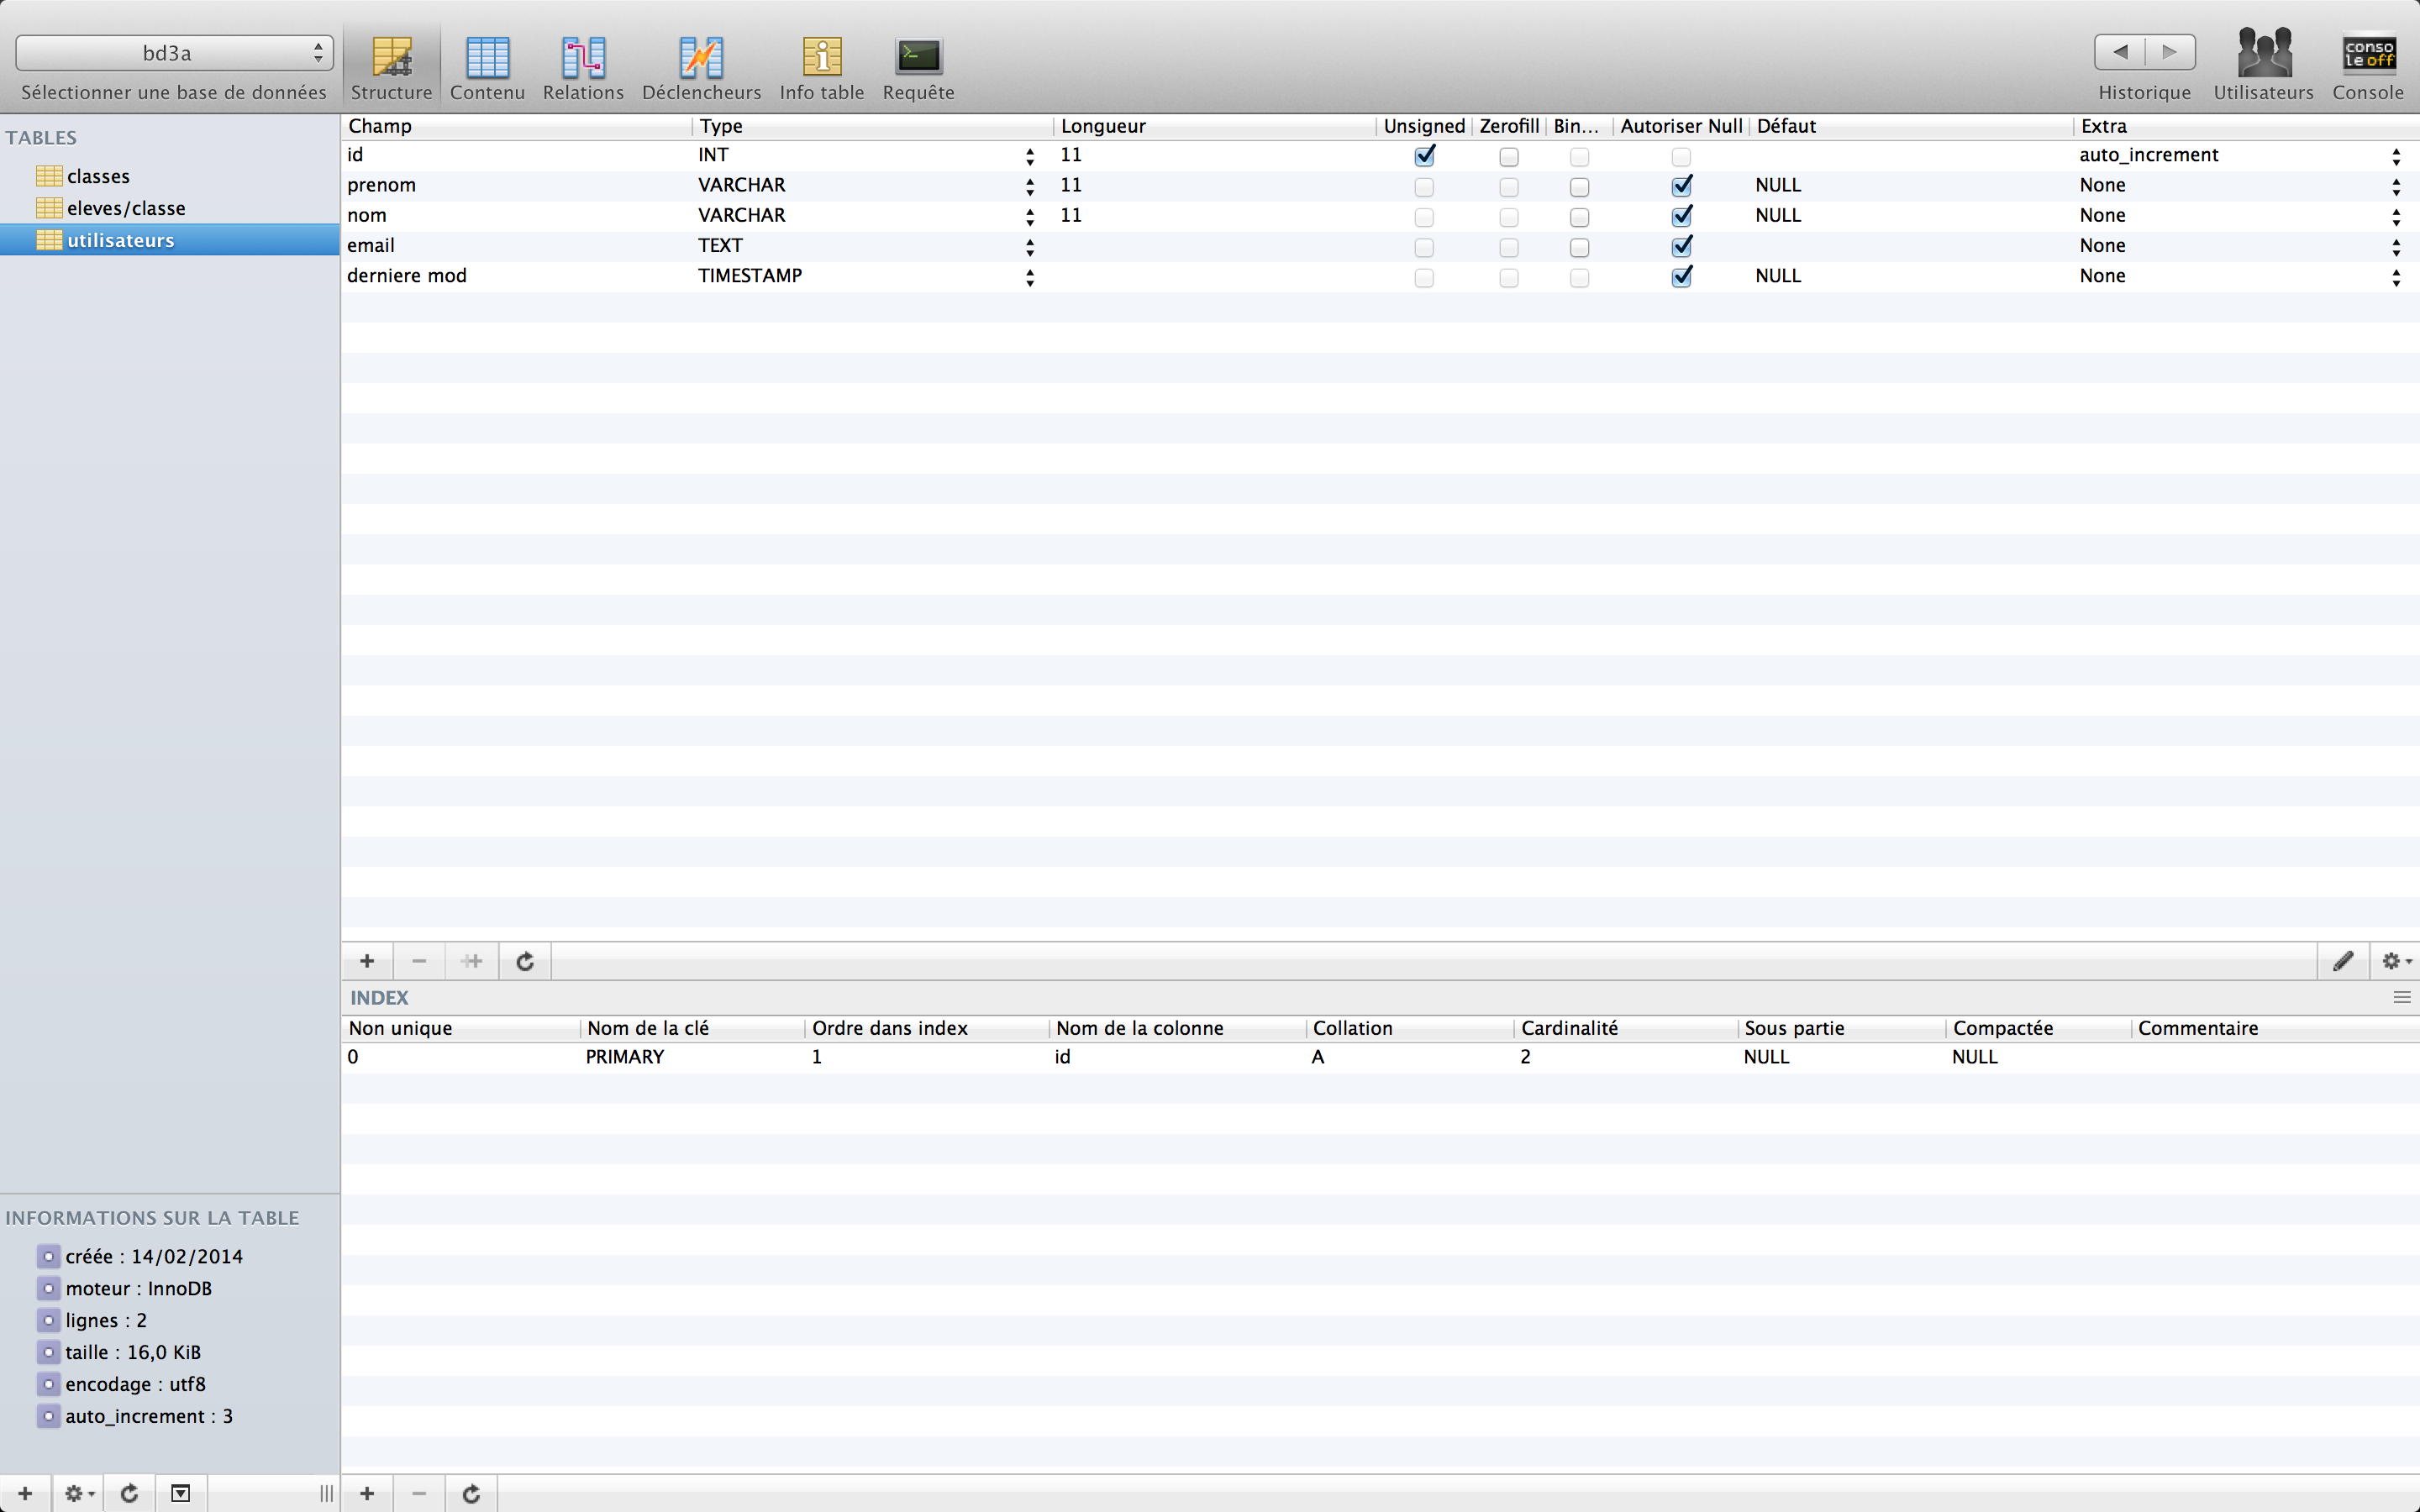Image resolution: width=2420 pixels, height=1512 pixels.
Task: Click the INDEX panel options icon
Action: (2402, 997)
